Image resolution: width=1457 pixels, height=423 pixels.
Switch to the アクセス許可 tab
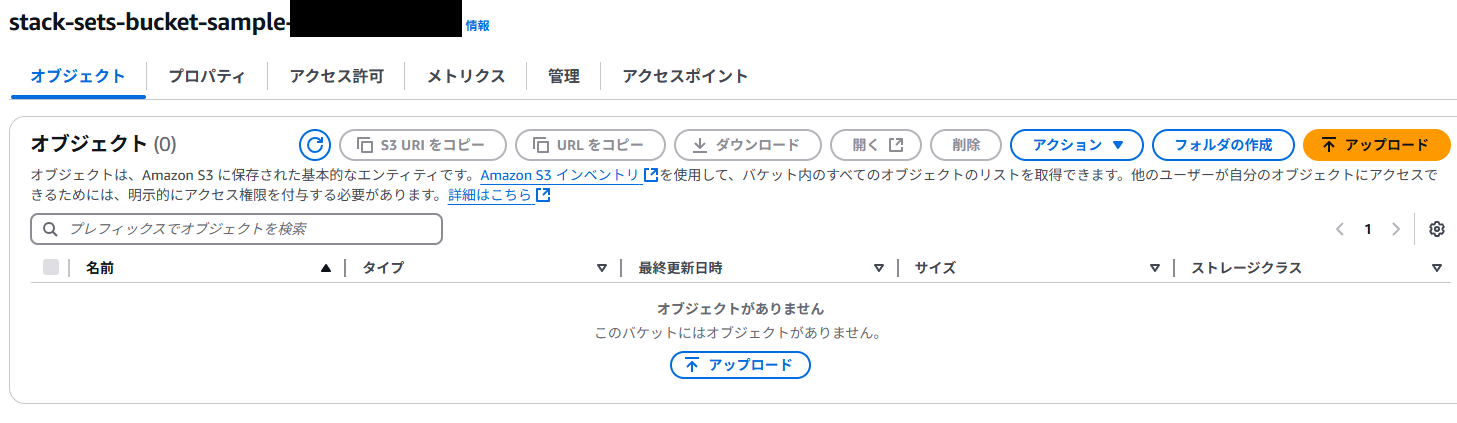point(336,76)
